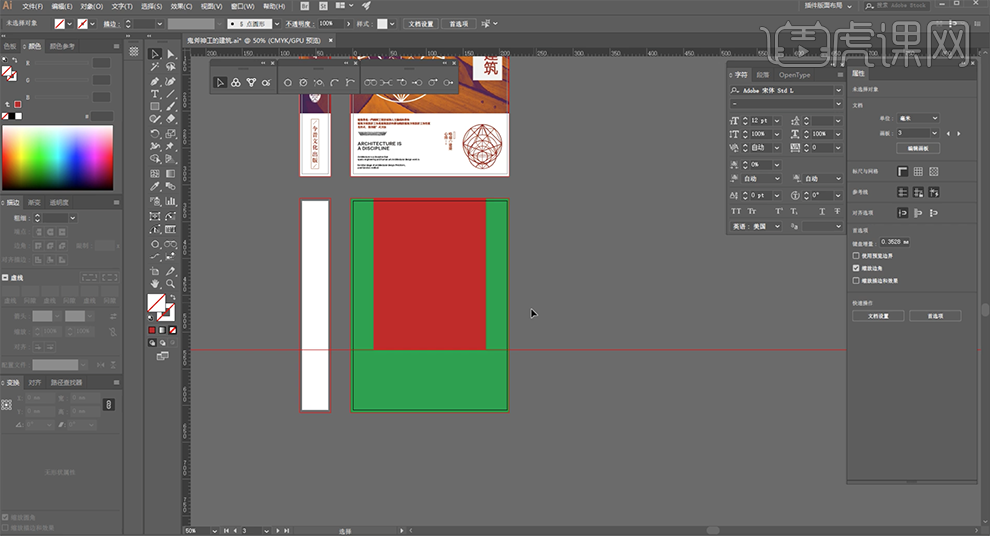The width and height of the screenshot is (990, 536).
Task: Pick the Hand tool
Action: click(x=155, y=283)
